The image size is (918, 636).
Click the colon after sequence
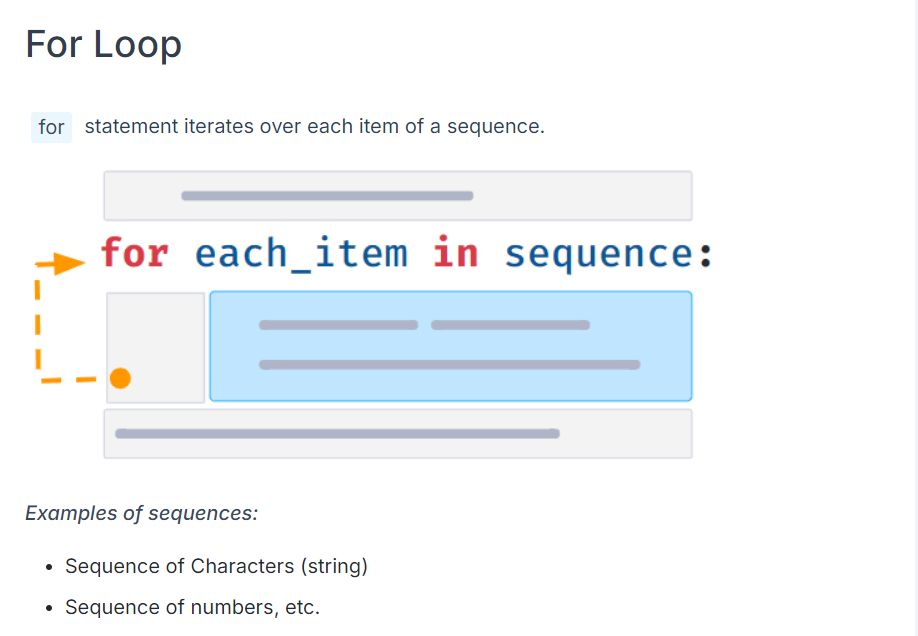705,255
